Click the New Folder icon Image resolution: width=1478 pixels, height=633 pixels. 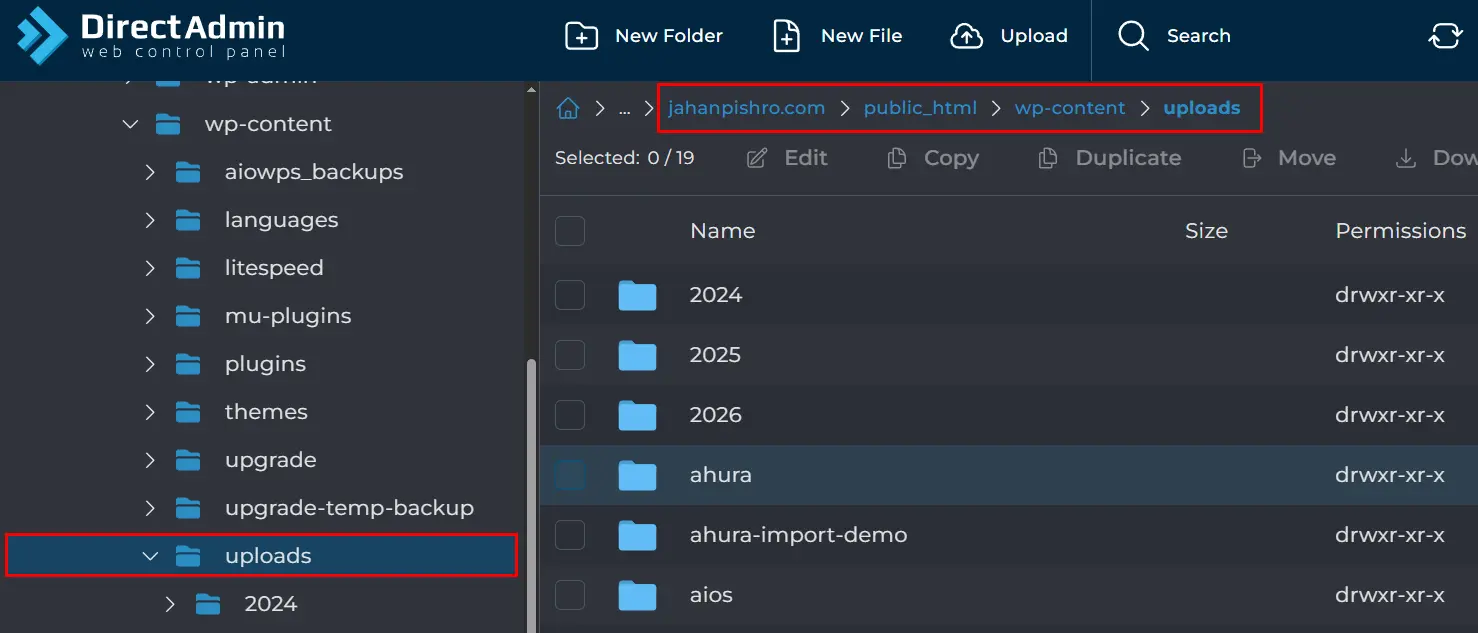[x=581, y=36]
